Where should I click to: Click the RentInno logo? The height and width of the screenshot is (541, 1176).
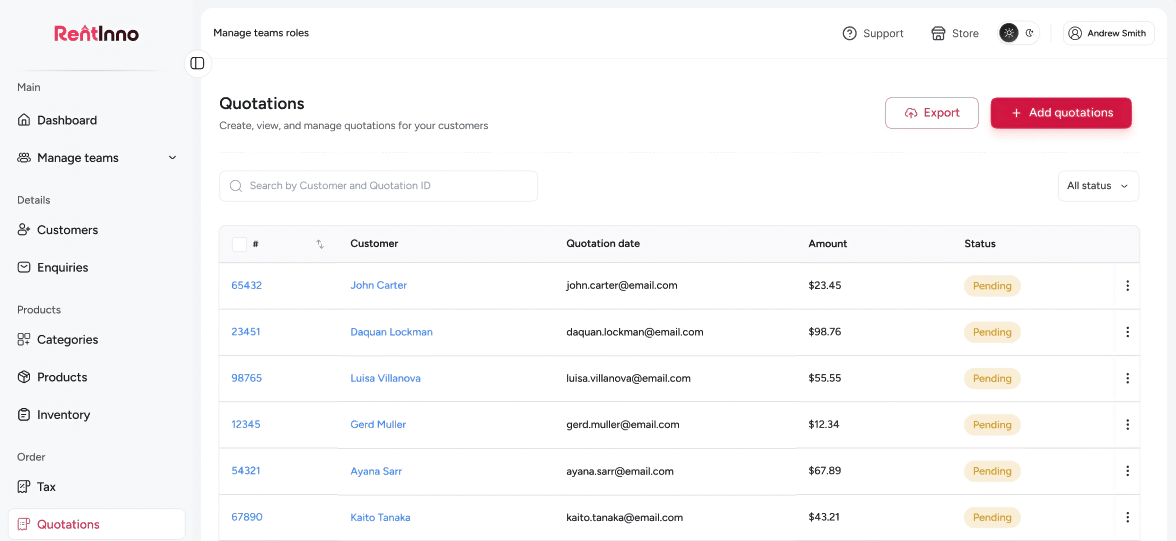[x=96, y=33]
